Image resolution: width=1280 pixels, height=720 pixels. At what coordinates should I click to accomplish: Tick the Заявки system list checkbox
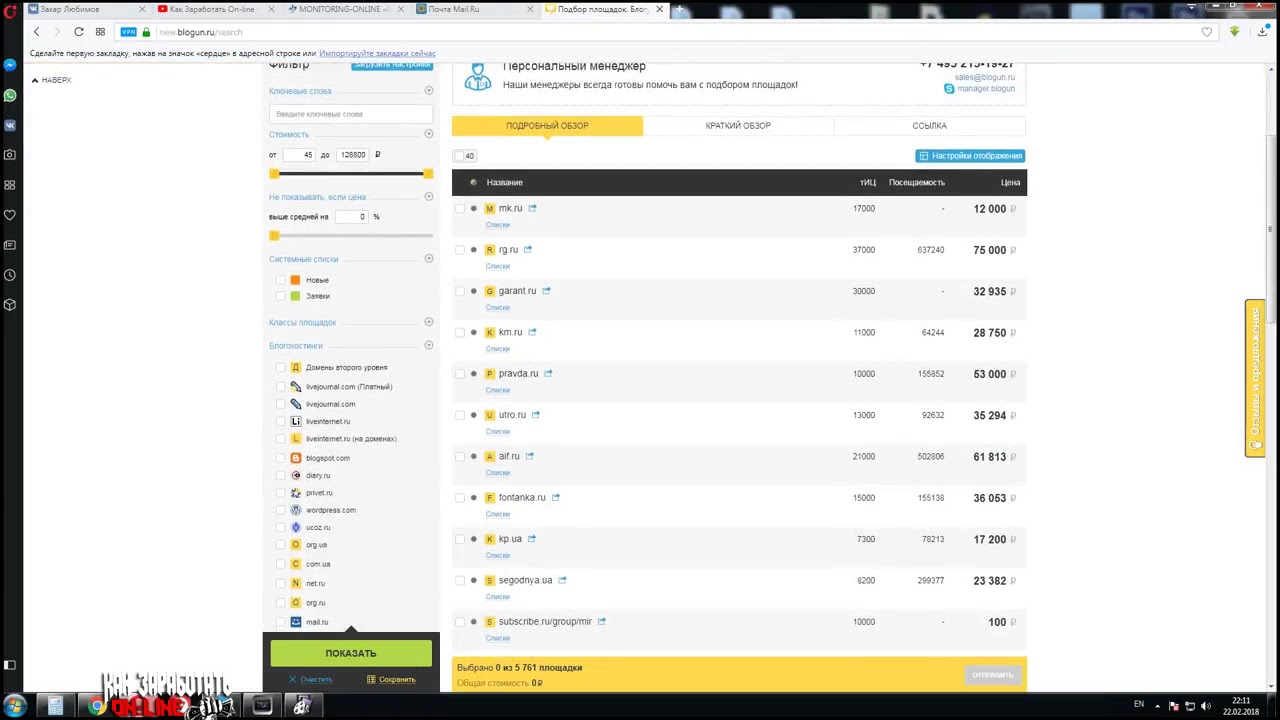pyautogui.click(x=280, y=296)
